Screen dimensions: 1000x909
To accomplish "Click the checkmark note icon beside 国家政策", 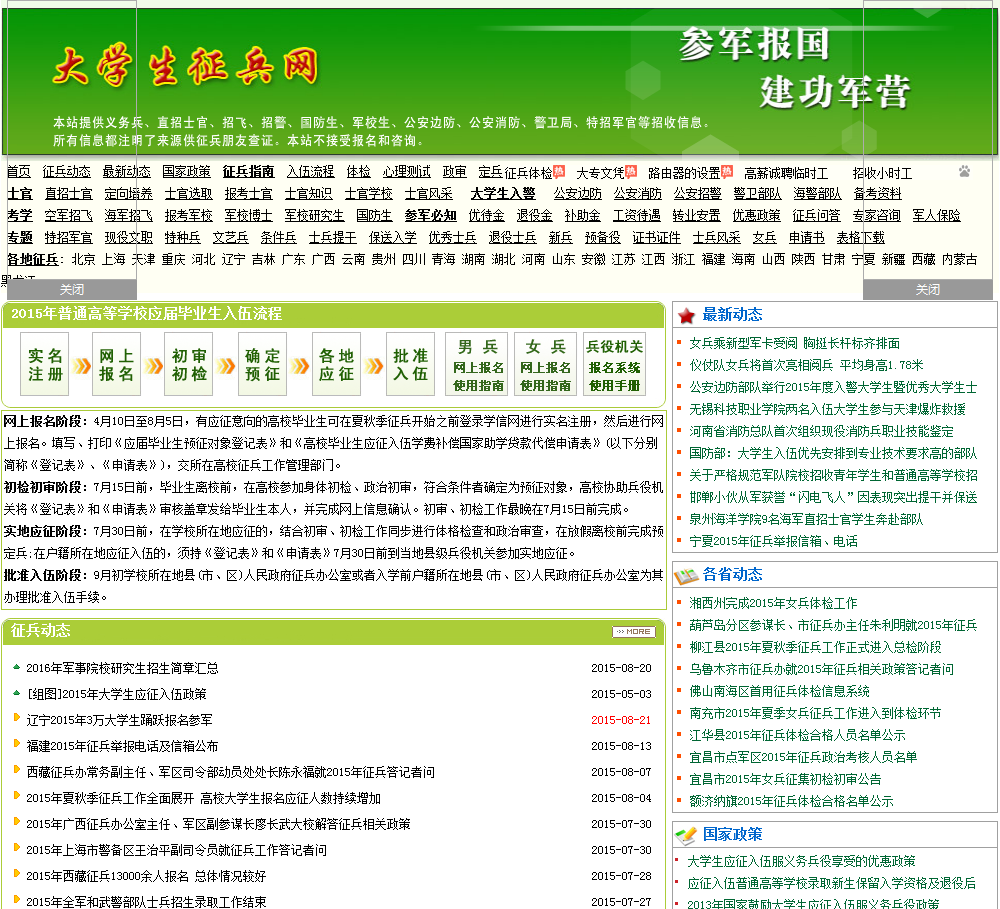I will pyautogui.click(x=686, y=835).
